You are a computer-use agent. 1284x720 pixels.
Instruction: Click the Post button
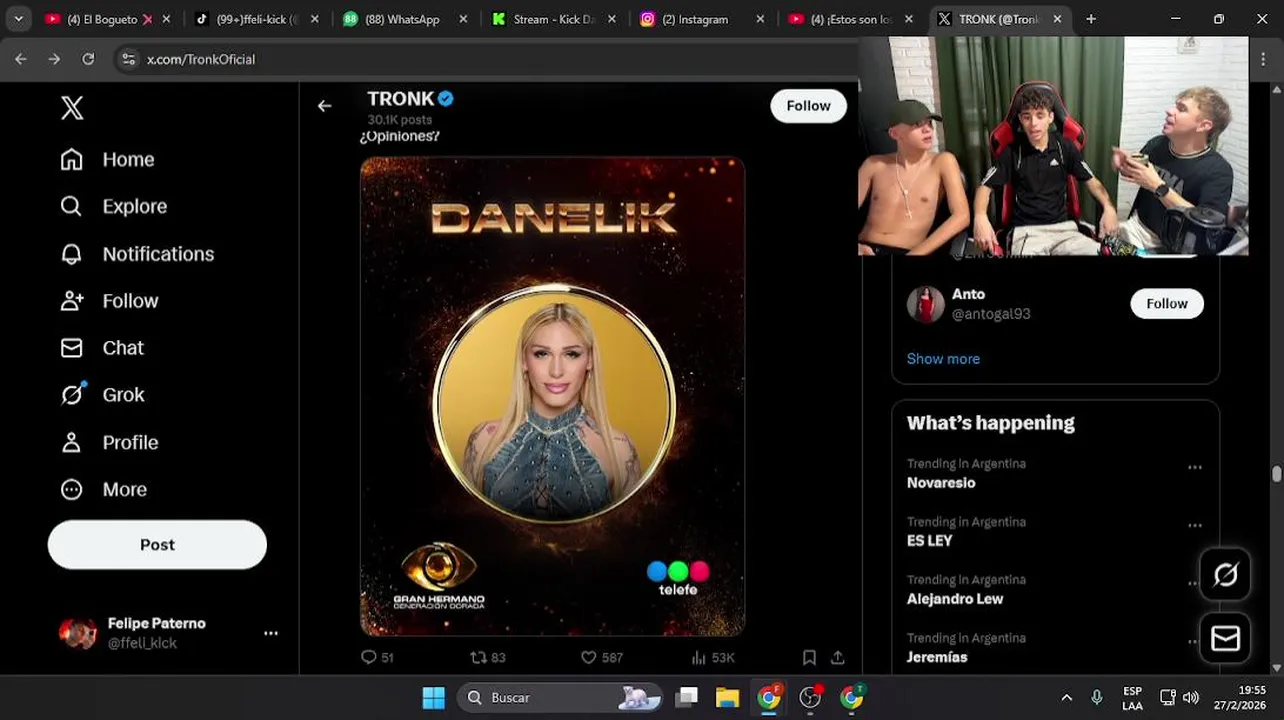157,545
